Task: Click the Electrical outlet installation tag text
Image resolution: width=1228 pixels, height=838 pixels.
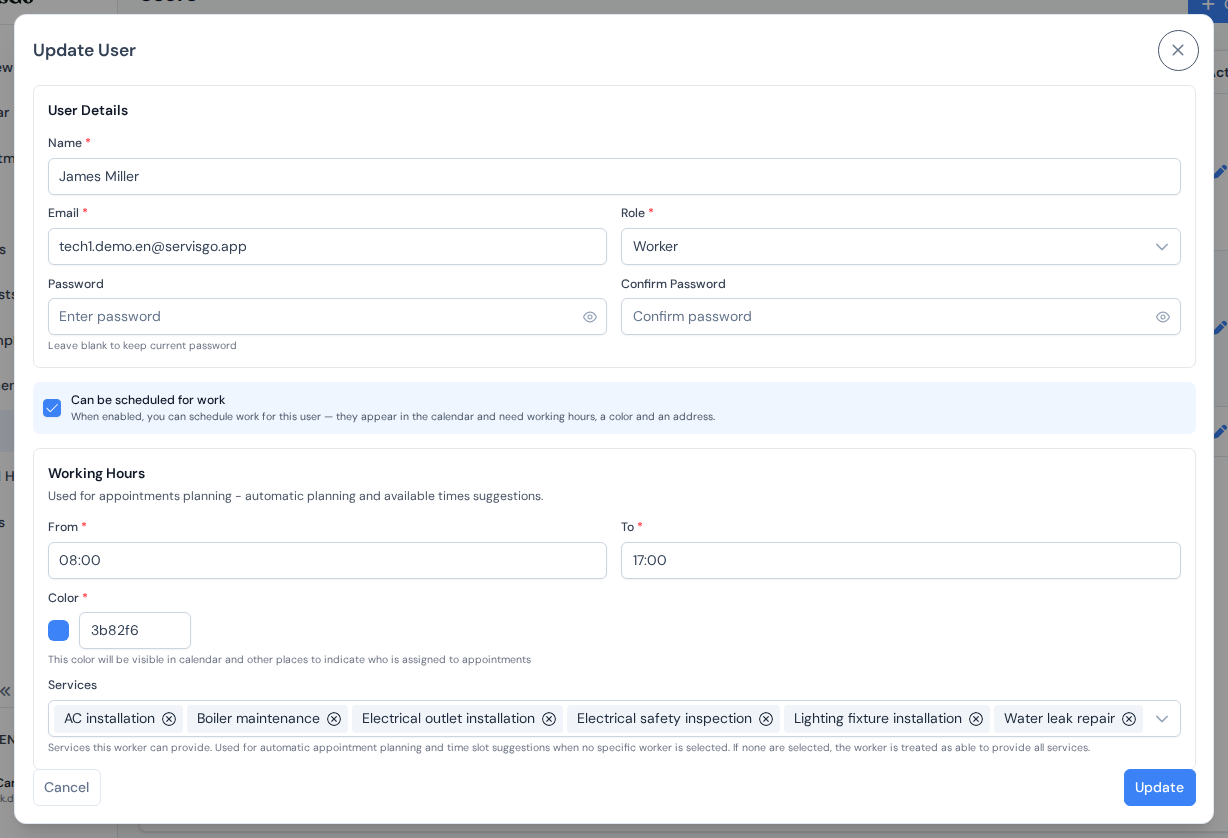Action: pos(448,719)
